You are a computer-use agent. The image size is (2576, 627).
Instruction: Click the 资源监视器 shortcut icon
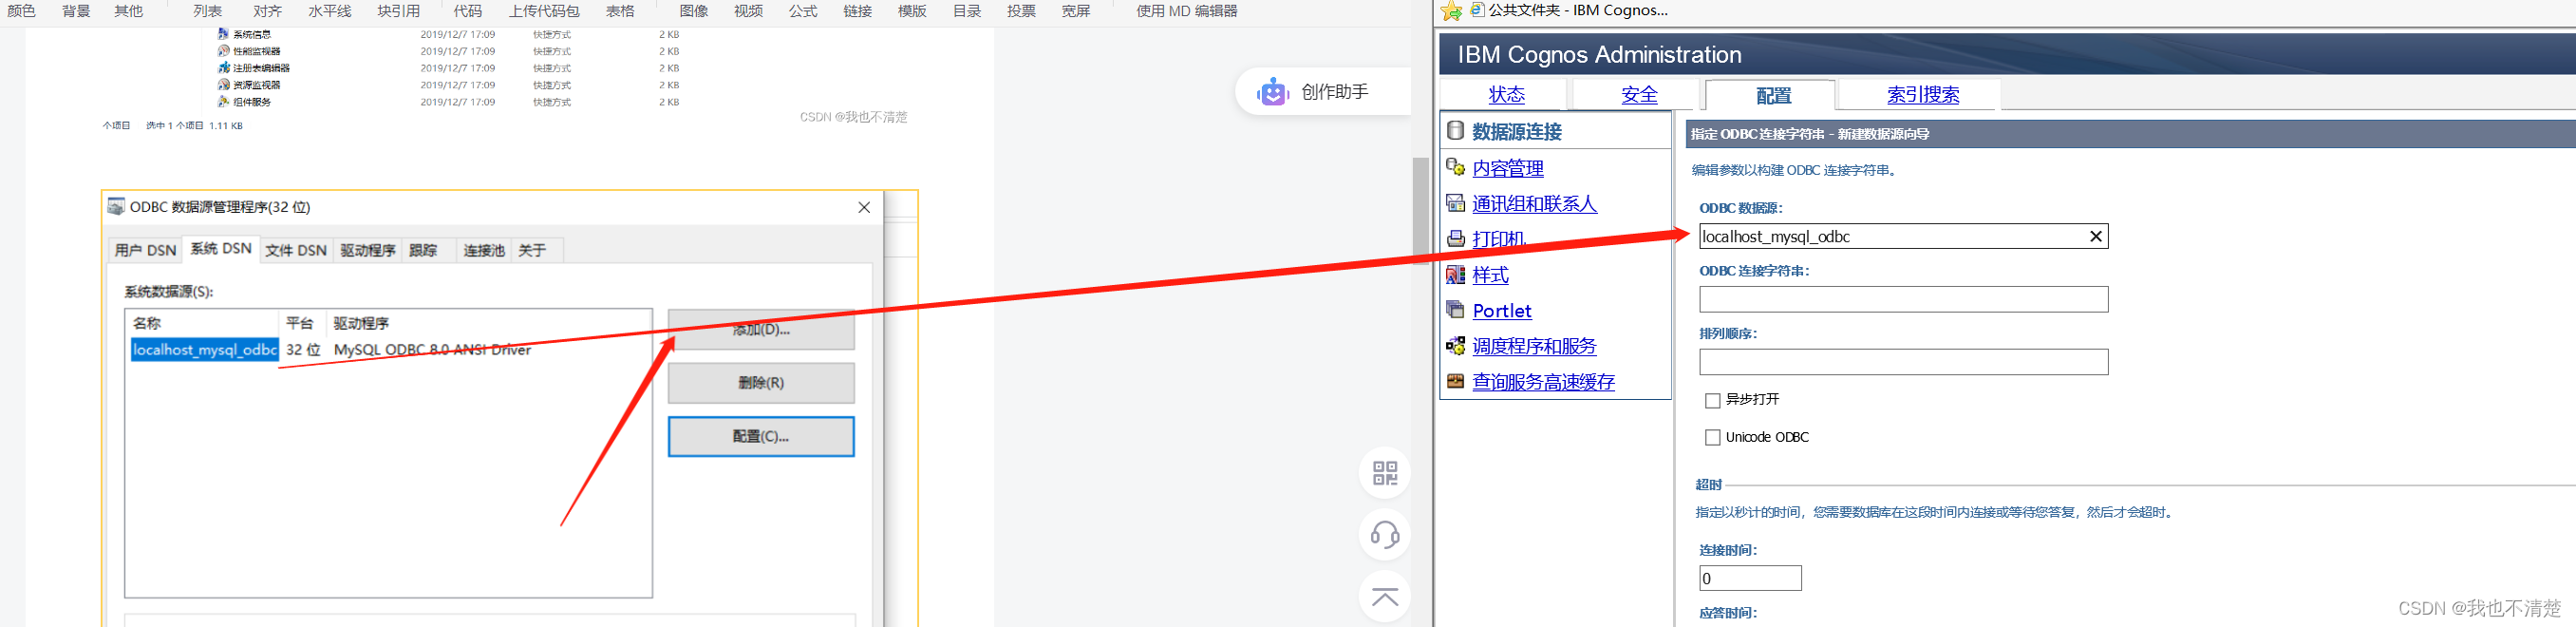(223, 85)
